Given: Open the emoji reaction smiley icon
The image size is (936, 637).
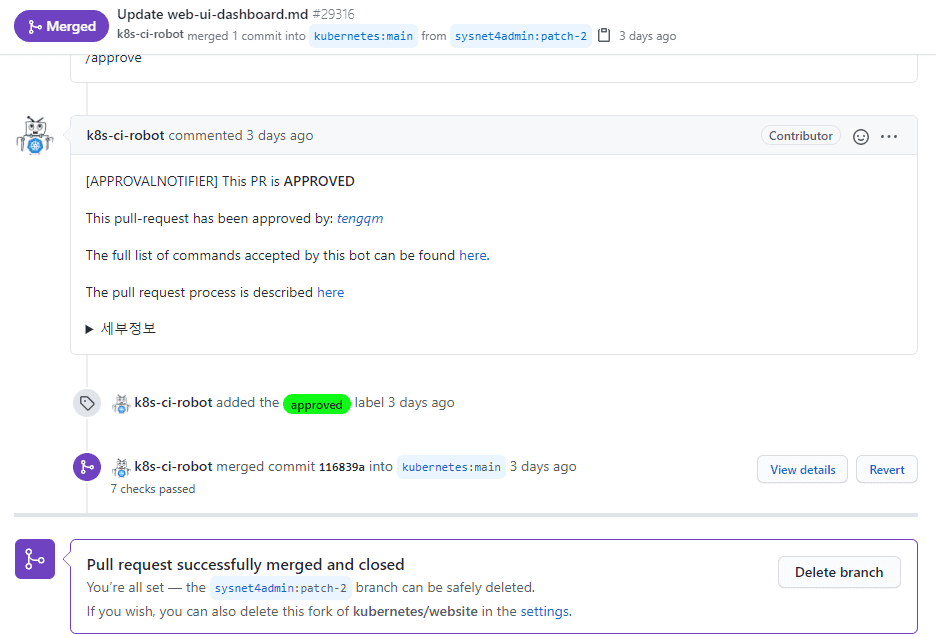Looking at the screenshot, I should click(861, 137).
